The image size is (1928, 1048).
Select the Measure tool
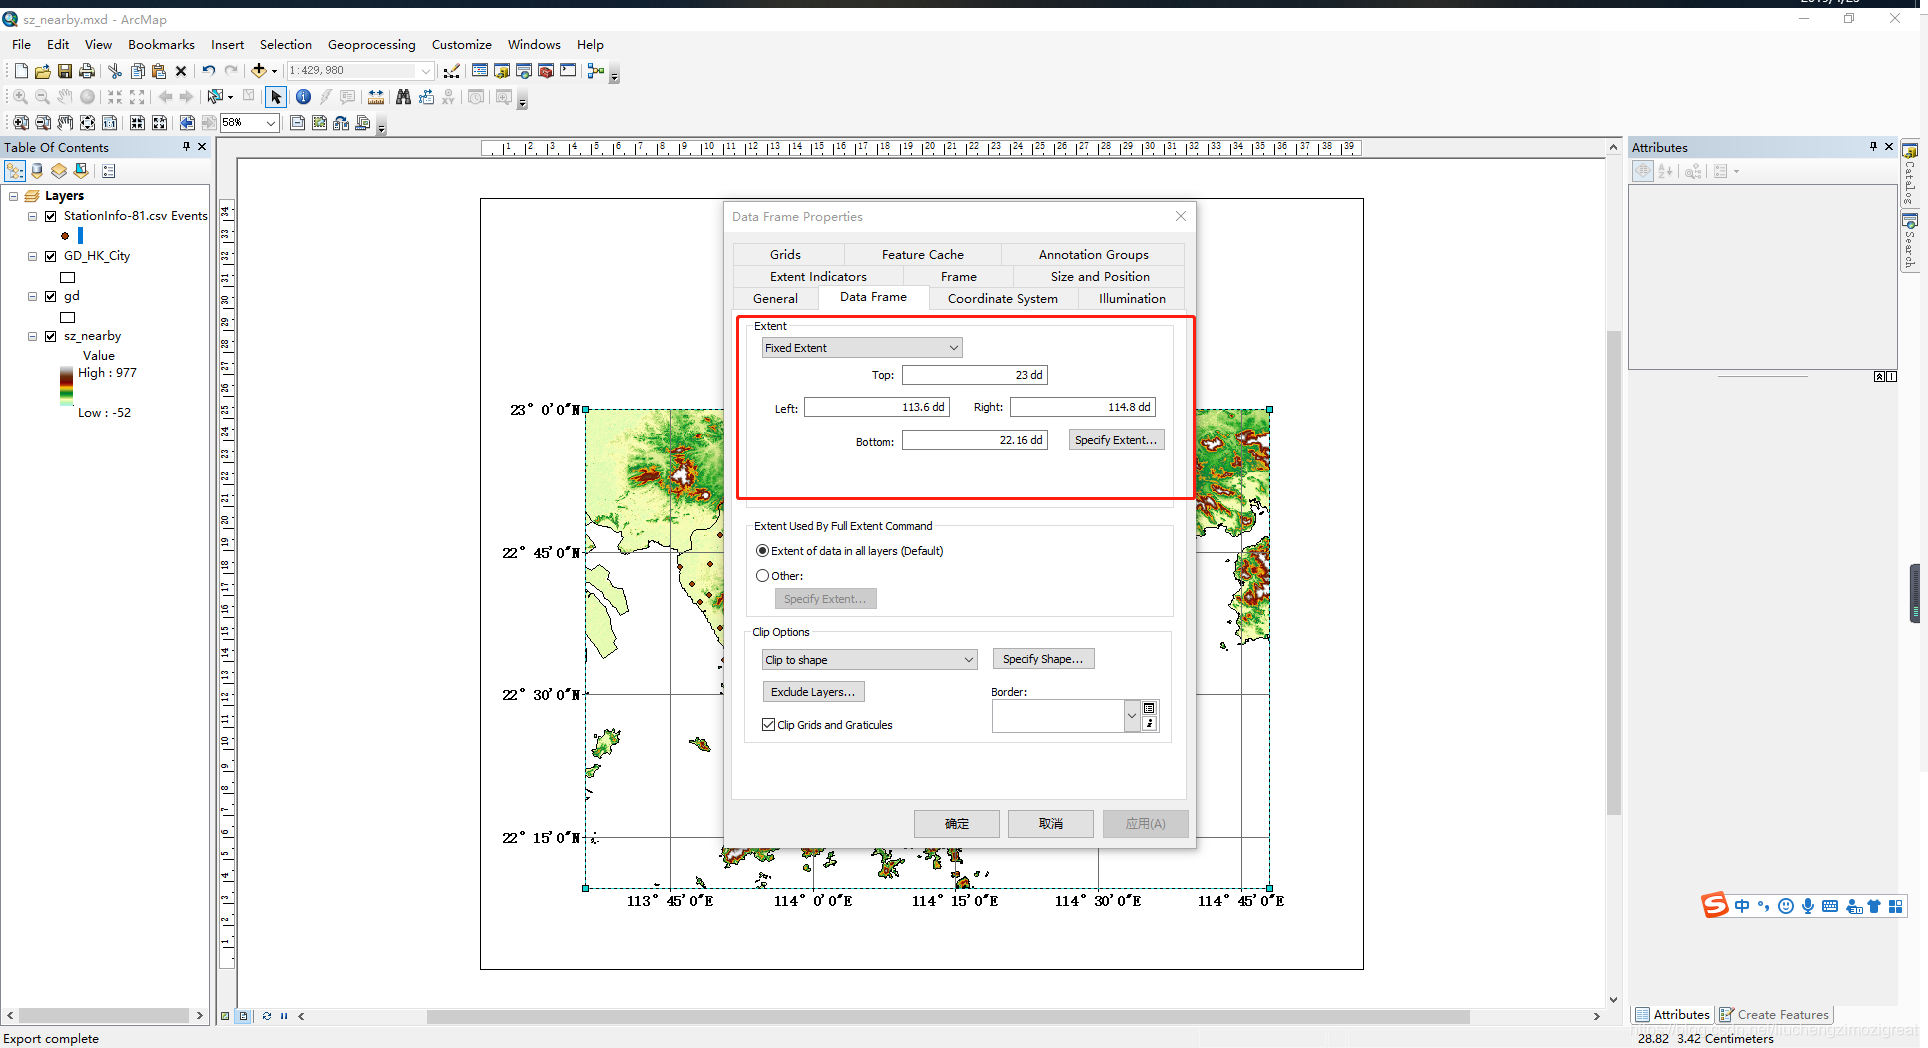click(376, 97)
